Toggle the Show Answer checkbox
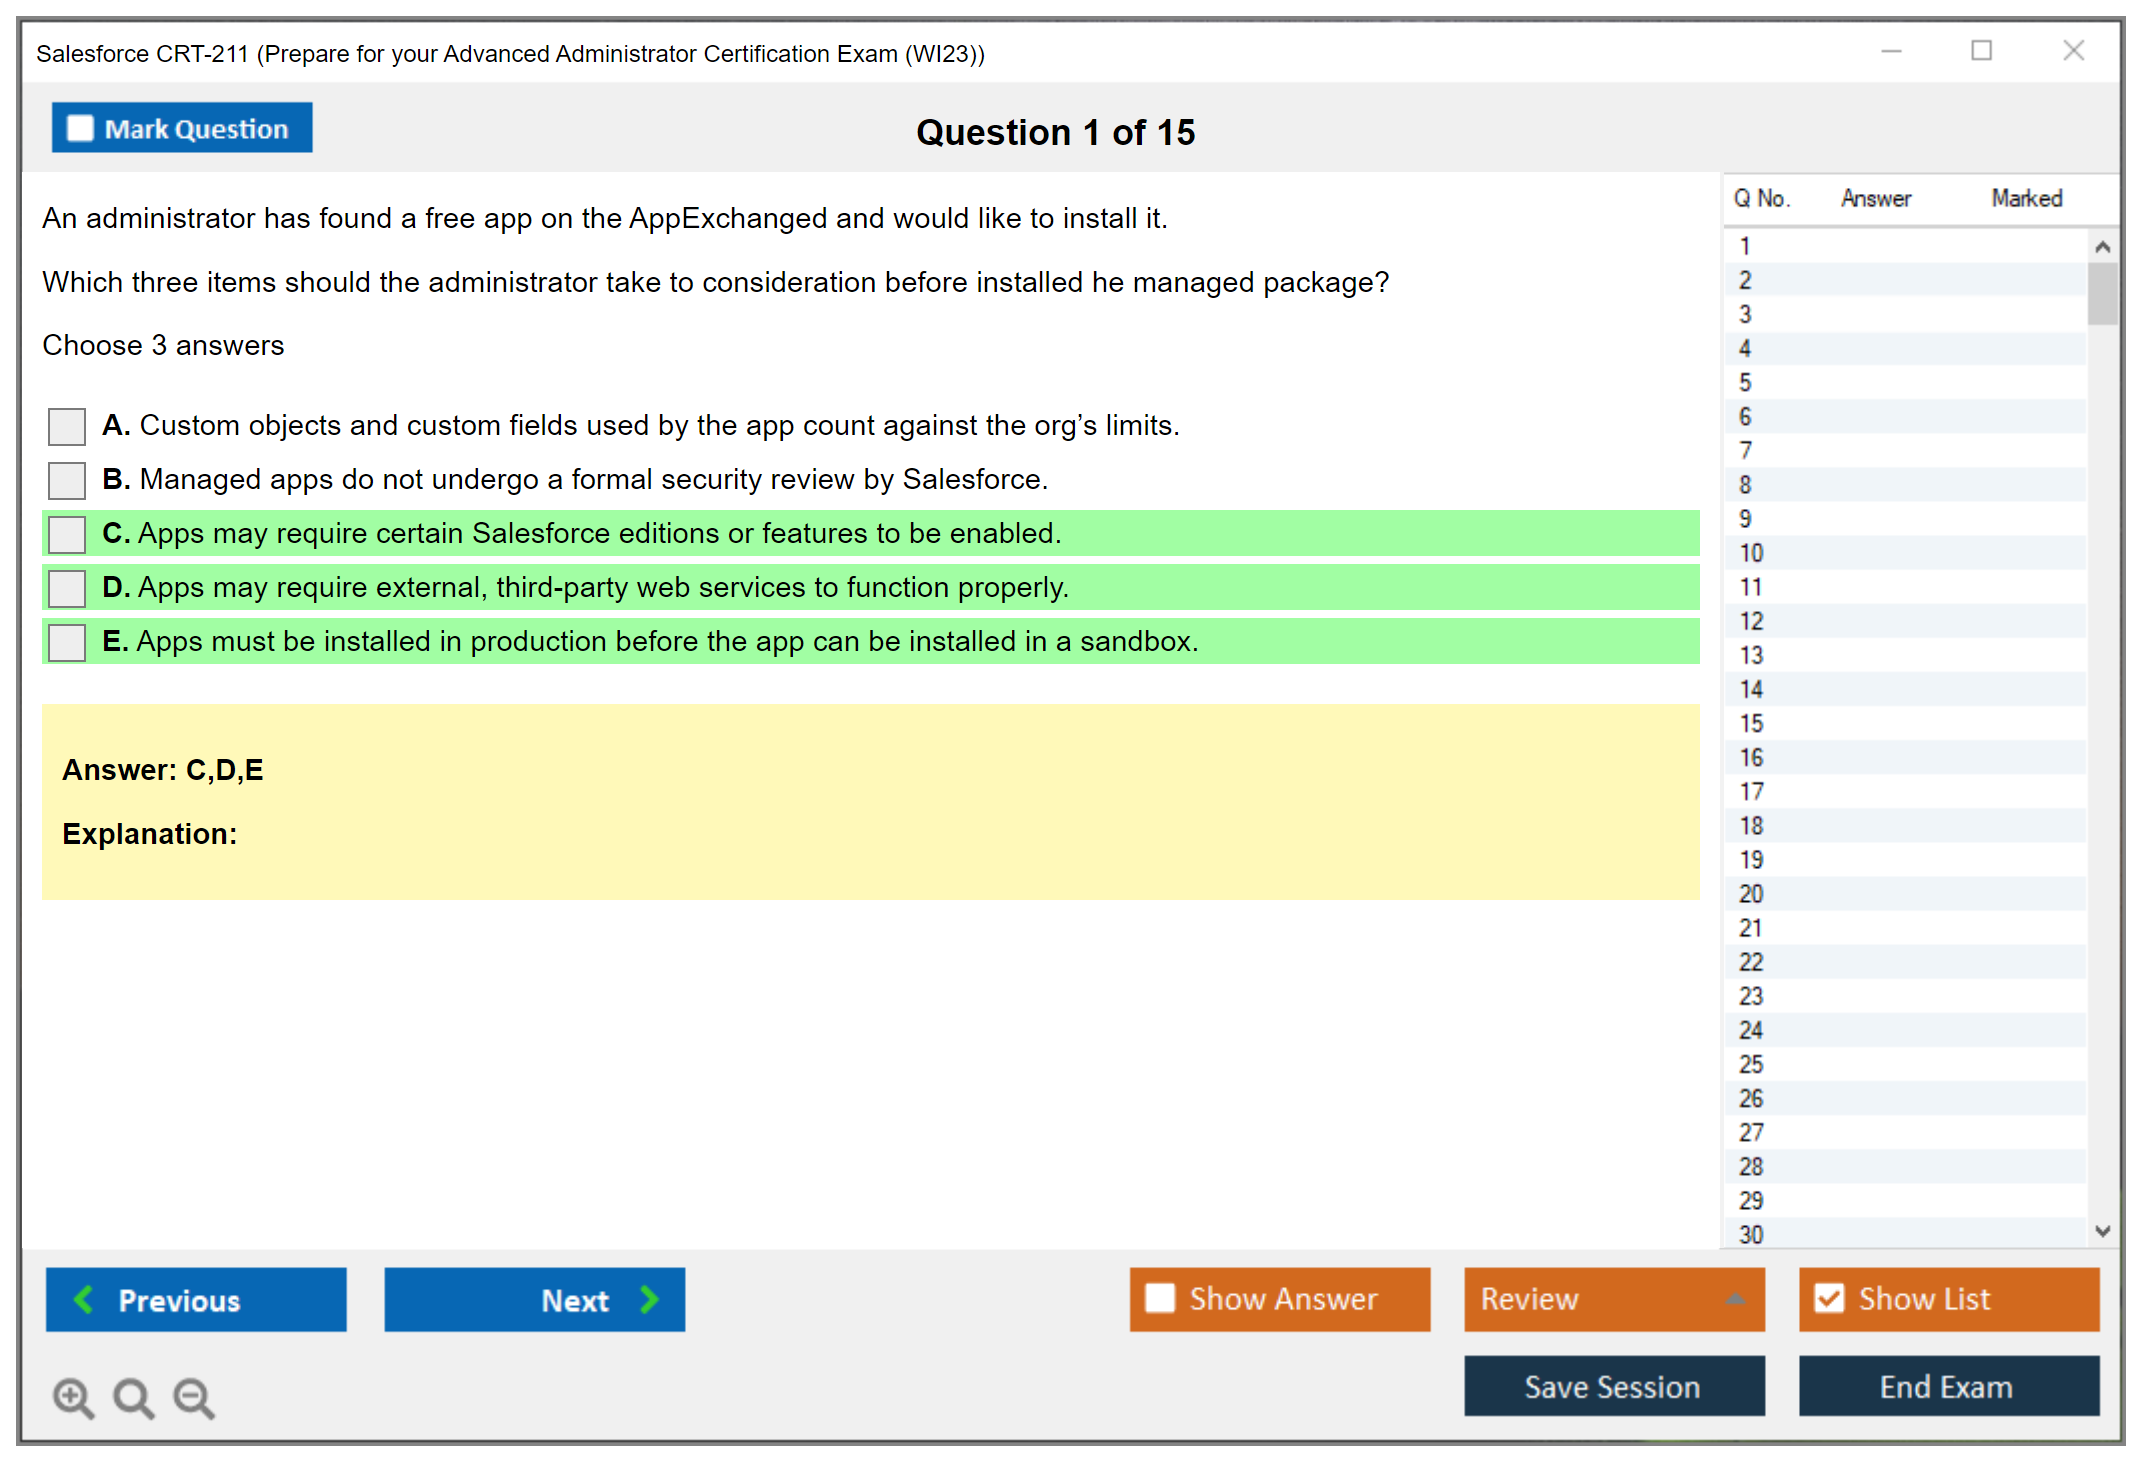2150x1470 pixels. tap(1160, 1298)
